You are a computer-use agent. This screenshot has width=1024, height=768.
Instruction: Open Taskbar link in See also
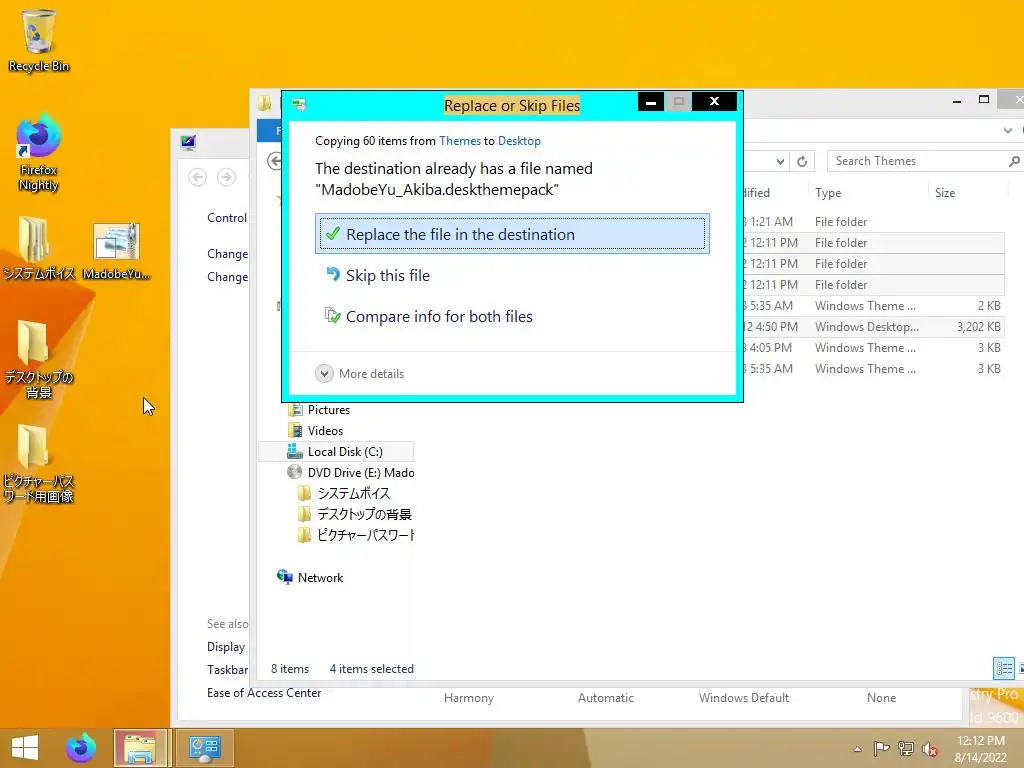[x=227, y=670]
